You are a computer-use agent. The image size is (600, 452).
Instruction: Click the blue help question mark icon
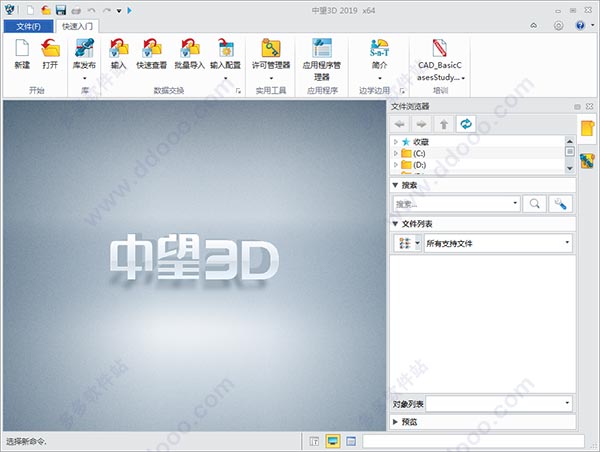[x=580, y=25]
